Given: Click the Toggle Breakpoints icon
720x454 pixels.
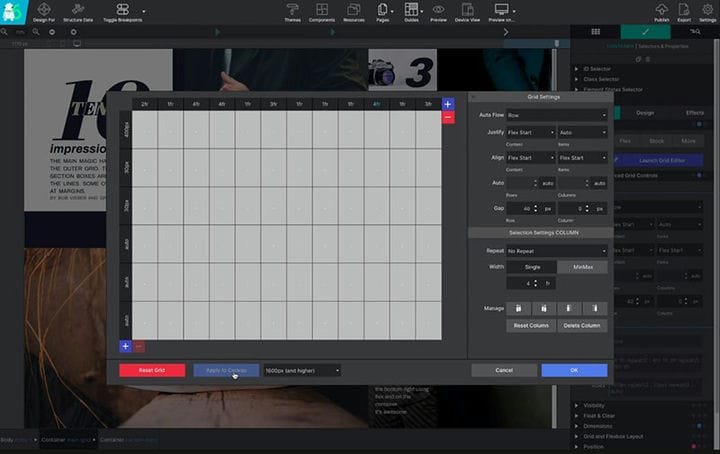Looking at the screenshot, I should [x=123, y=9].
